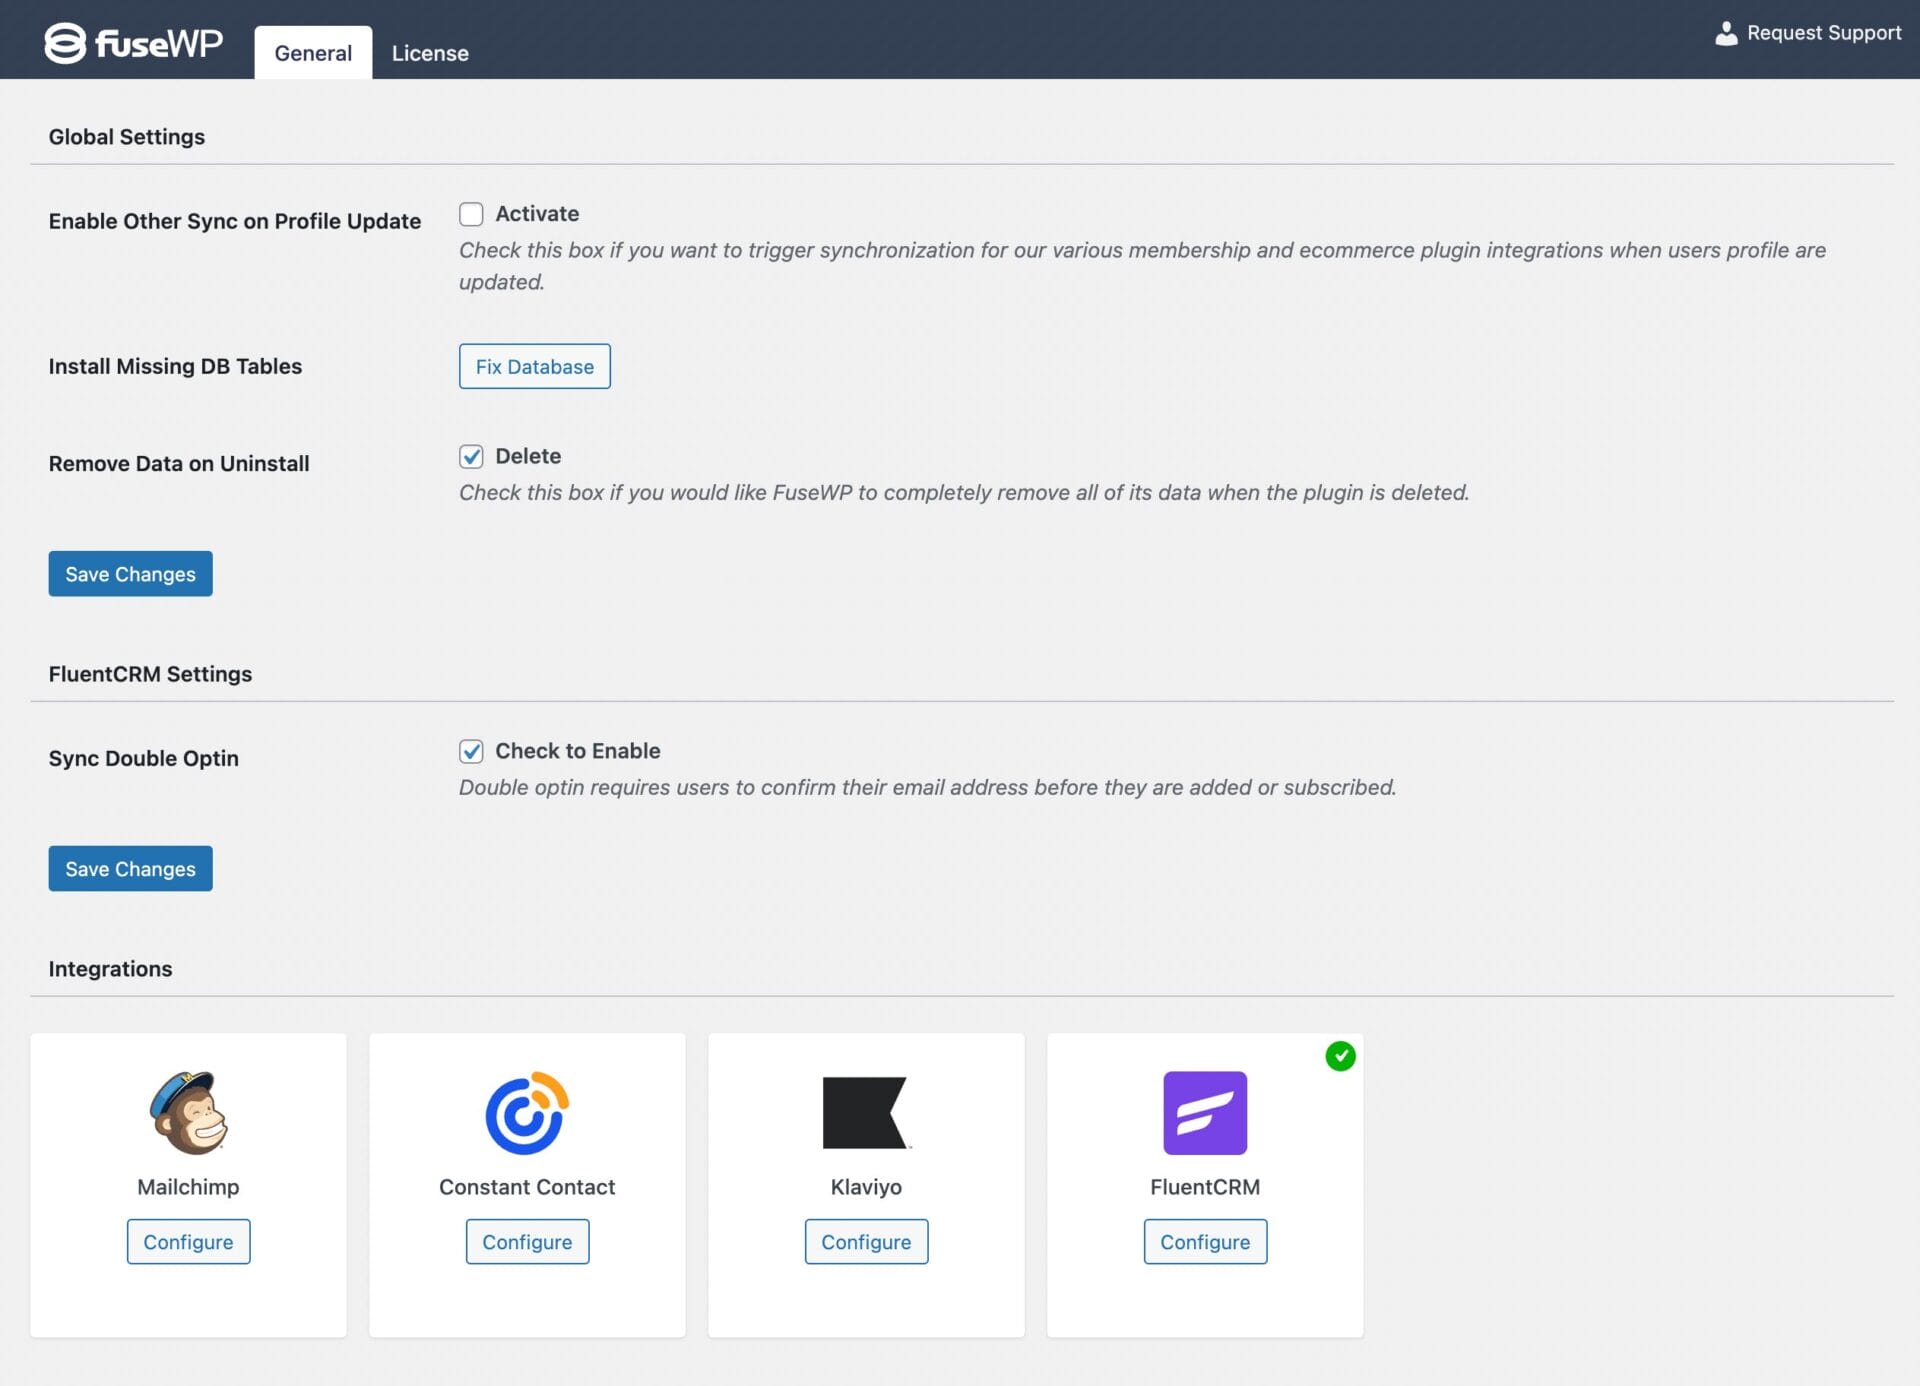Save the FluentCRM Settings changes
This screenshot has width=1920, height=1386.
130,868
